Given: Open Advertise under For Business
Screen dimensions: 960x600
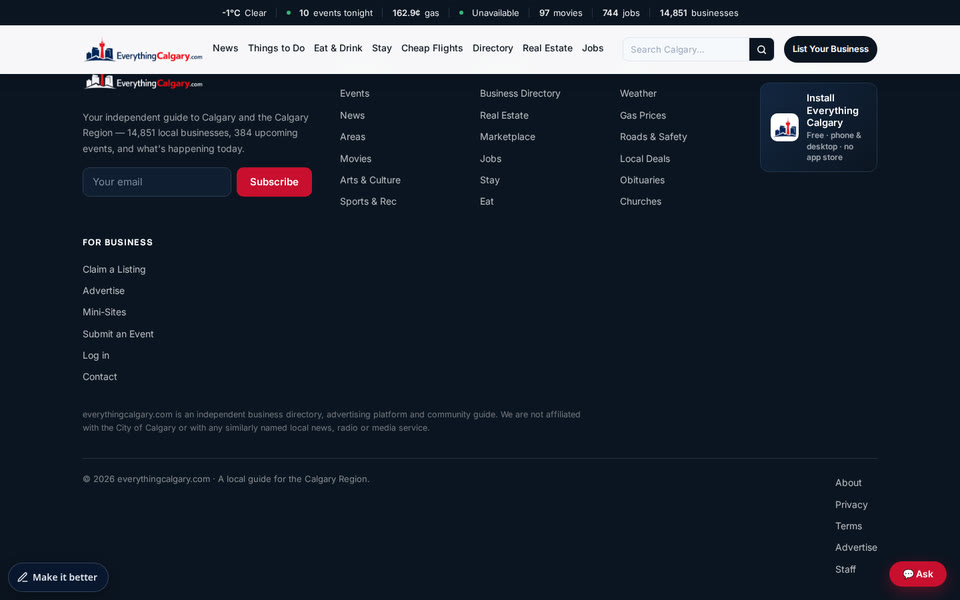Looking at the screenshot, I should pos(103,291).
